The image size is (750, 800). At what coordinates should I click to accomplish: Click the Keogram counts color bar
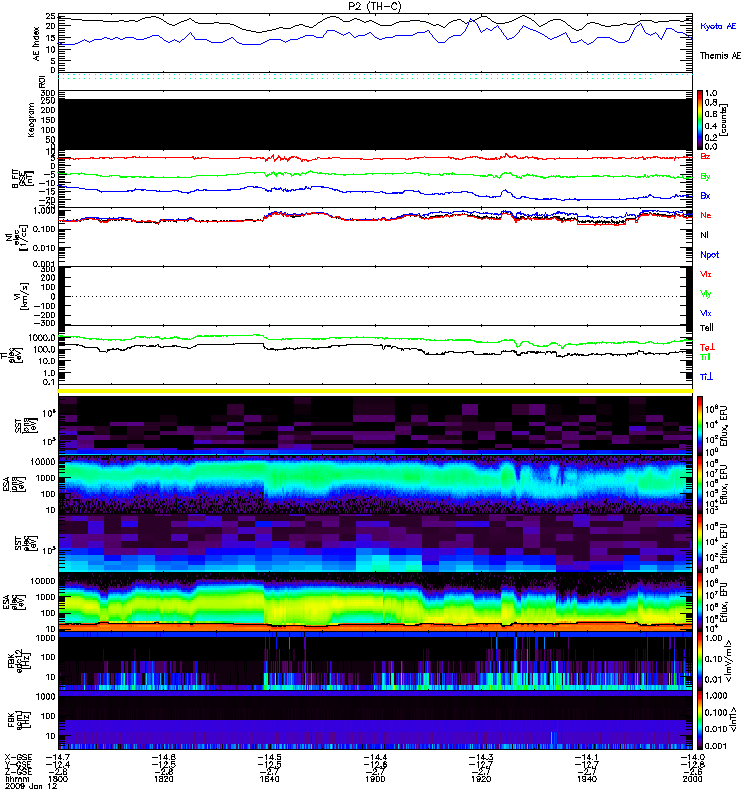tap(700, 120)
